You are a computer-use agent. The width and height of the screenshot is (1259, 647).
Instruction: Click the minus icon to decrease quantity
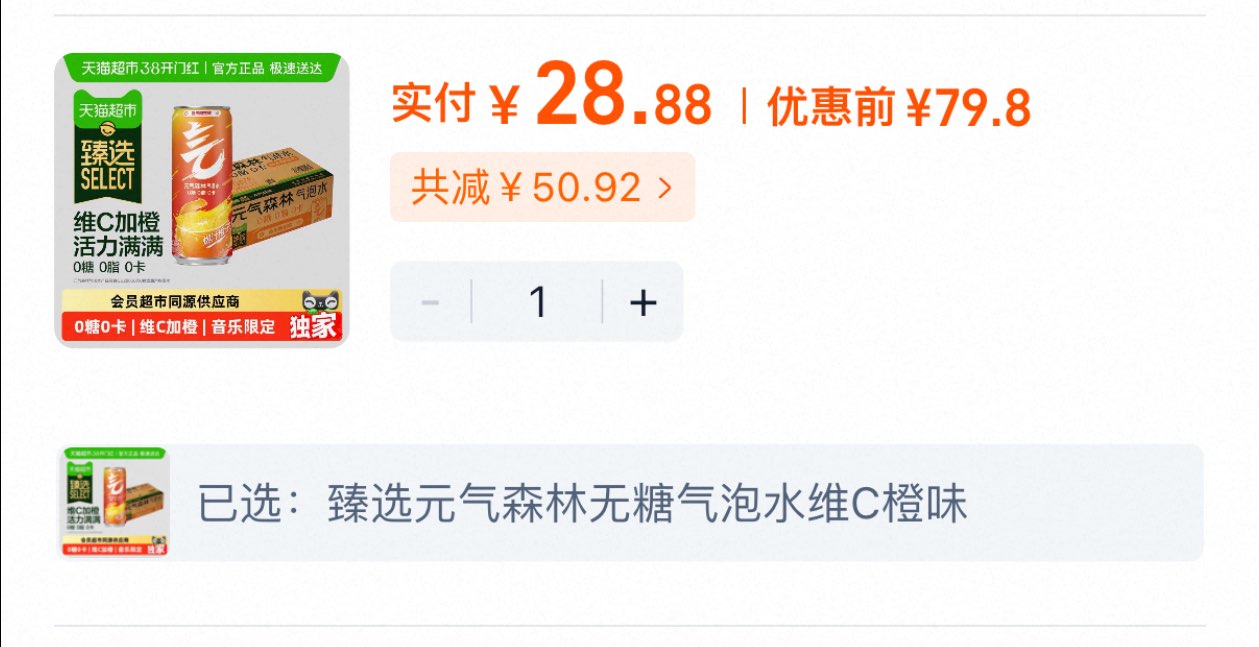click(431, 302)
